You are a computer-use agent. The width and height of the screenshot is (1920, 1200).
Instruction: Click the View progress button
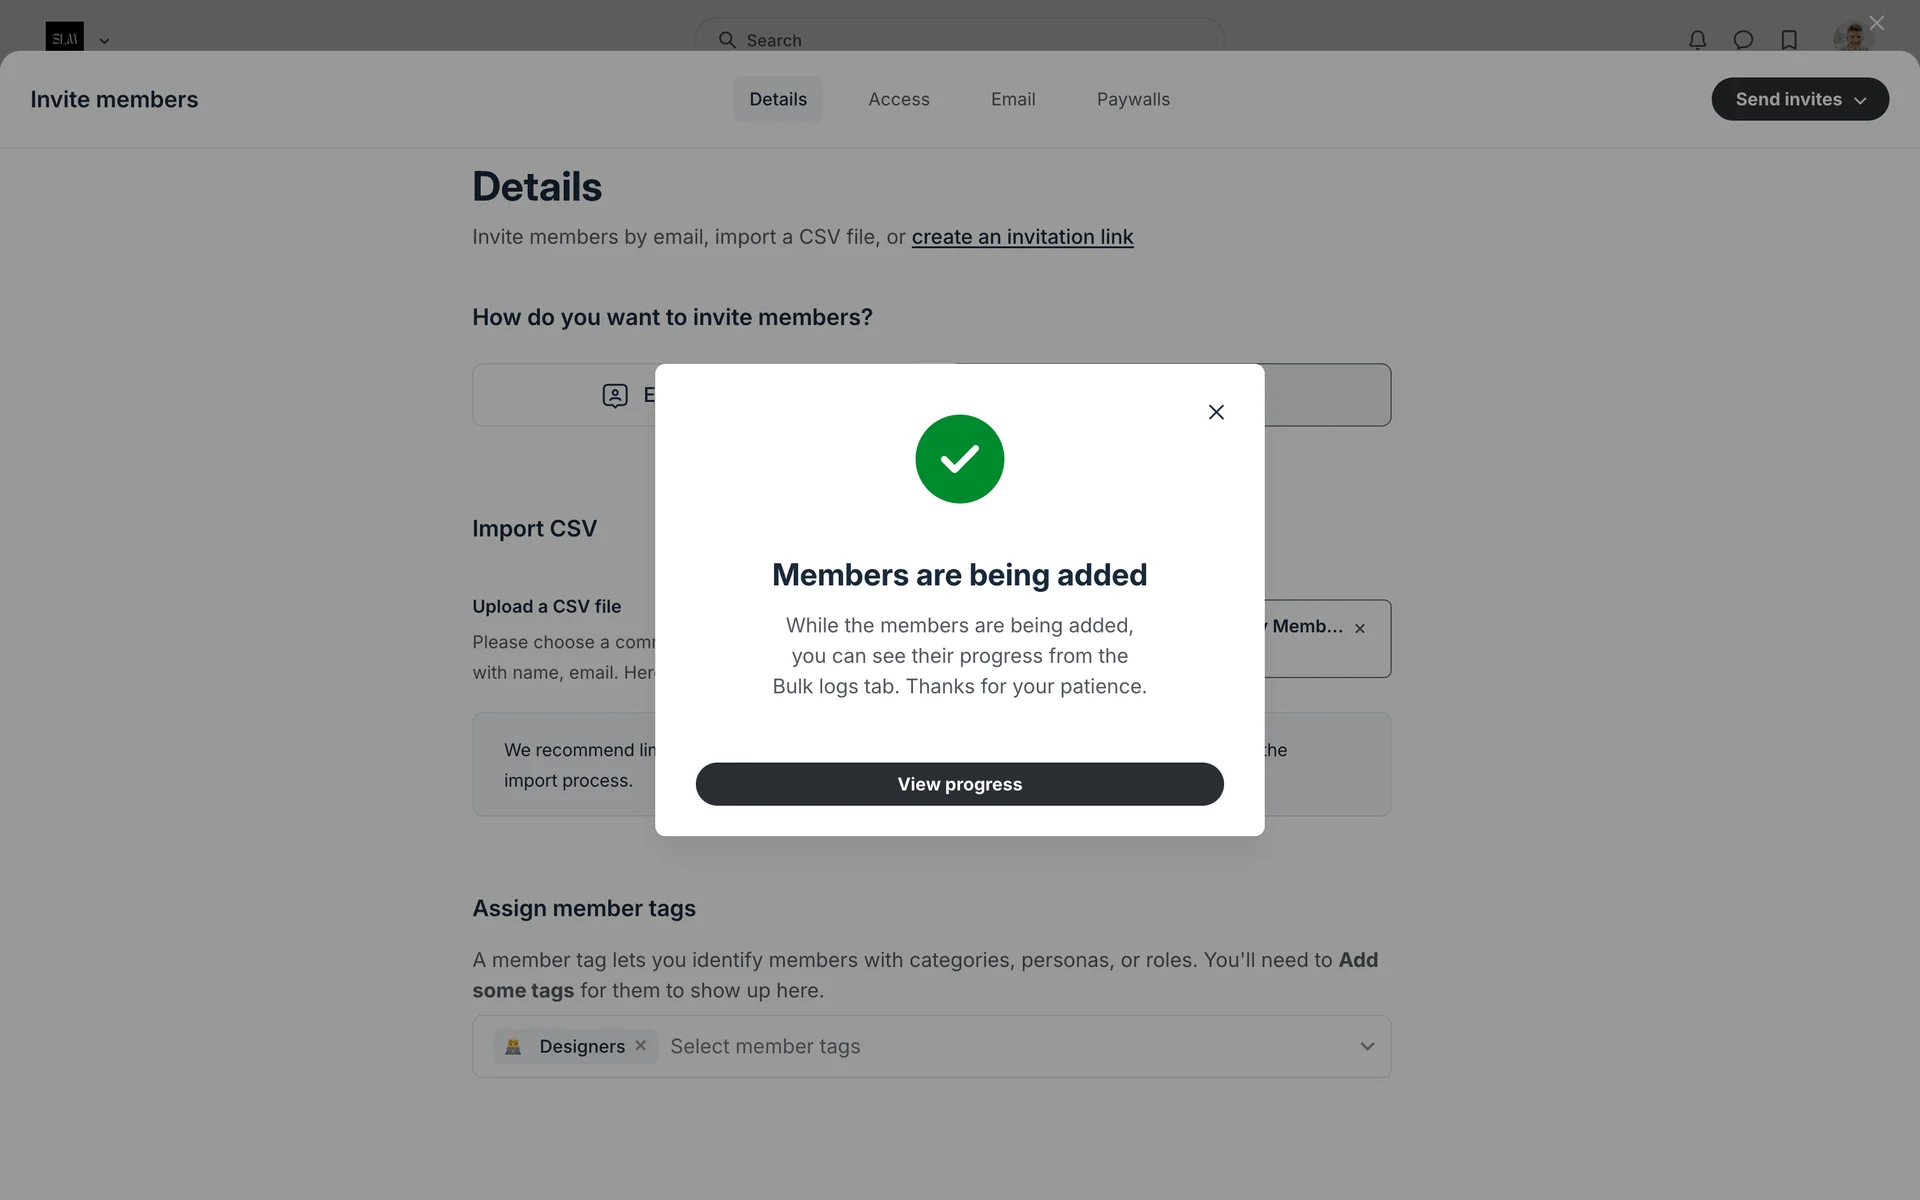(959, 784)
